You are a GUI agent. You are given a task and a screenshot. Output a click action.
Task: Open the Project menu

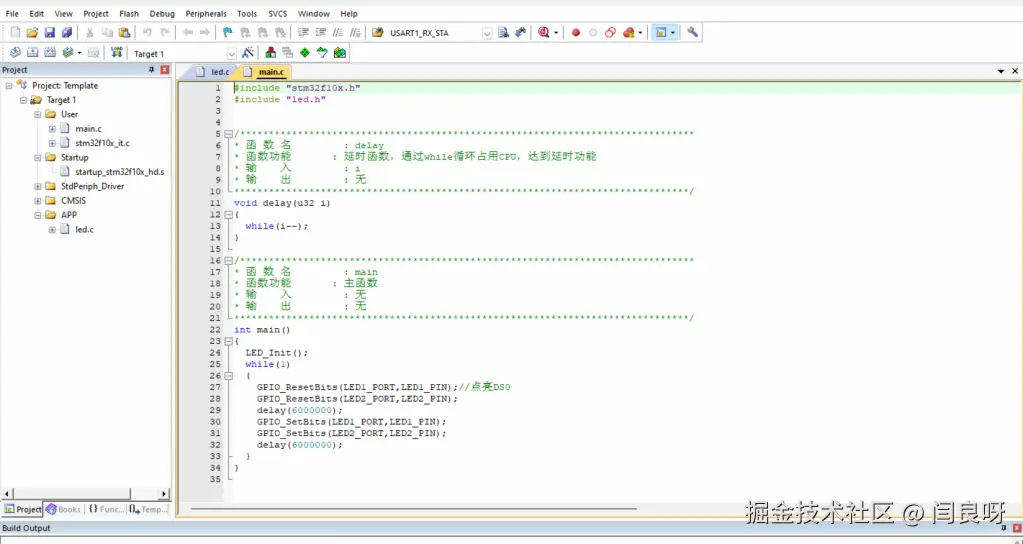click(x=96, y=13)
